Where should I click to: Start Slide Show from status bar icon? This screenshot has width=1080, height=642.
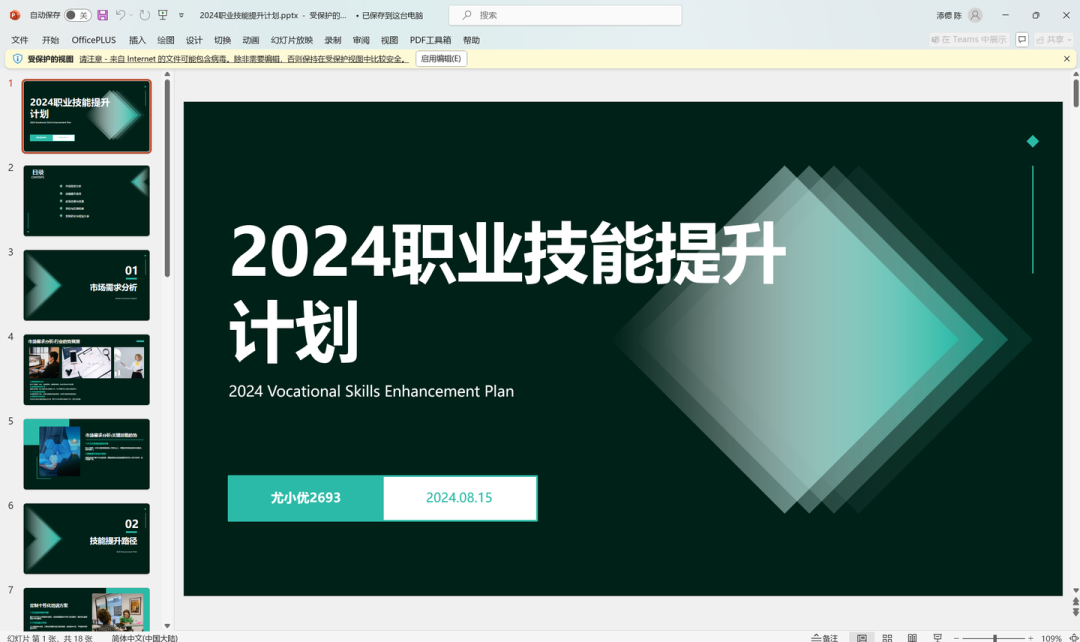click(x=937, y=638)
